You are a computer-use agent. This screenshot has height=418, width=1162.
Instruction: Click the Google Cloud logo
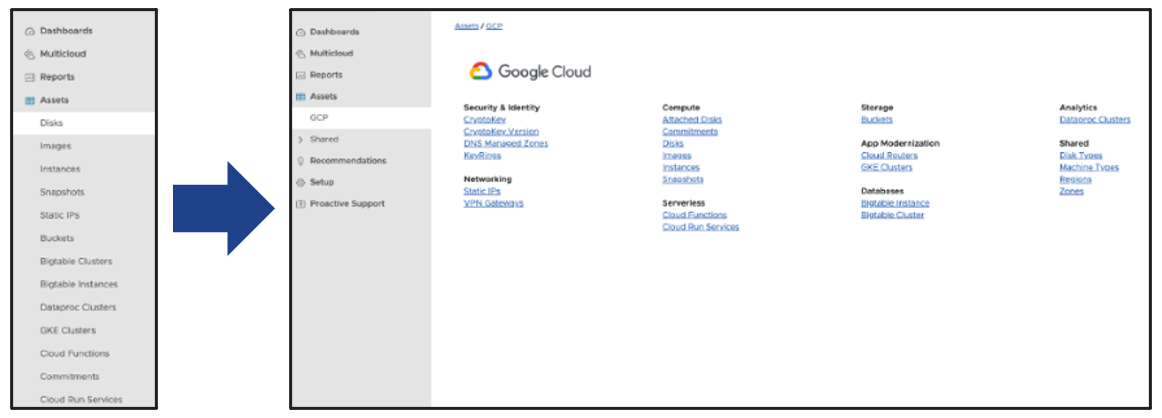(x=530, y=71)
